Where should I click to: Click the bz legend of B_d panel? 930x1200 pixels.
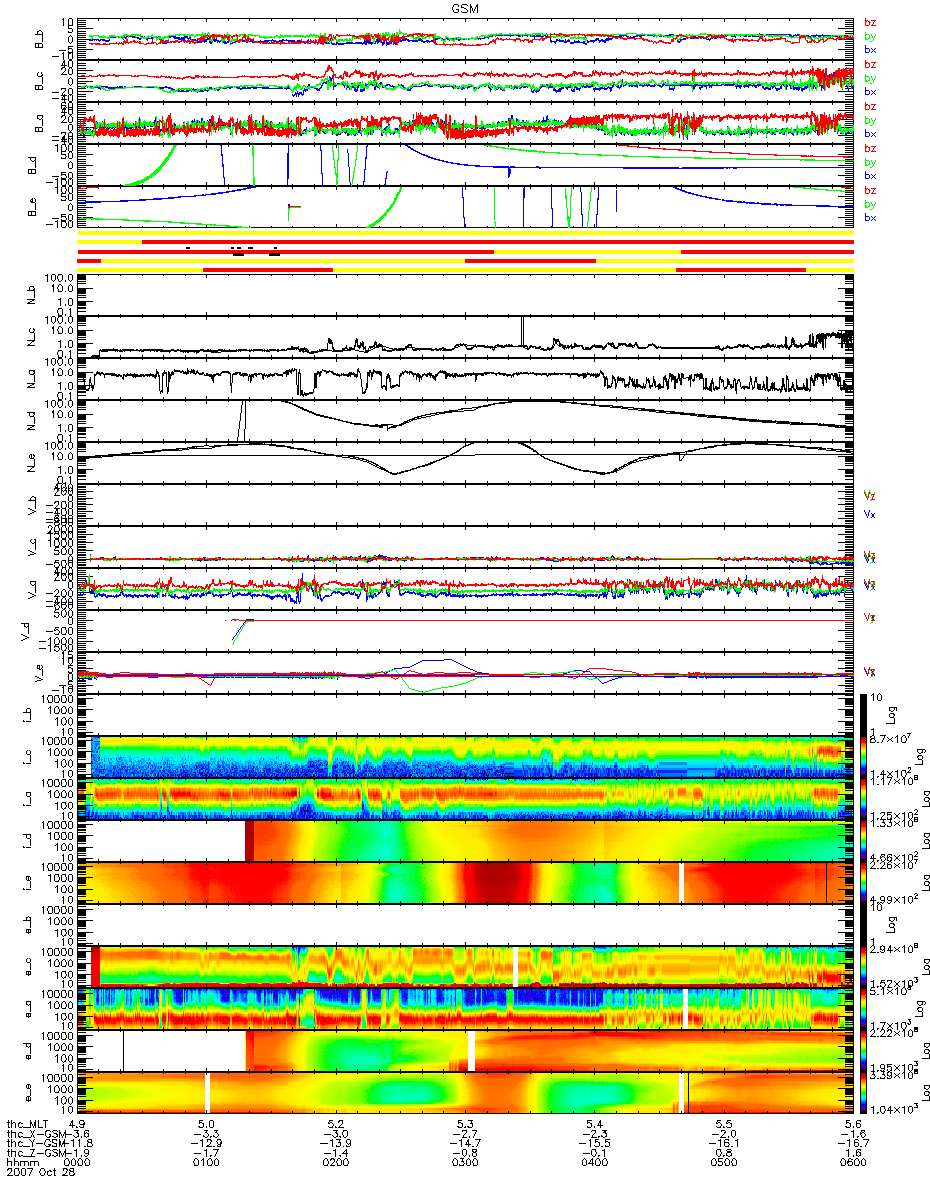tap(869, 148)
